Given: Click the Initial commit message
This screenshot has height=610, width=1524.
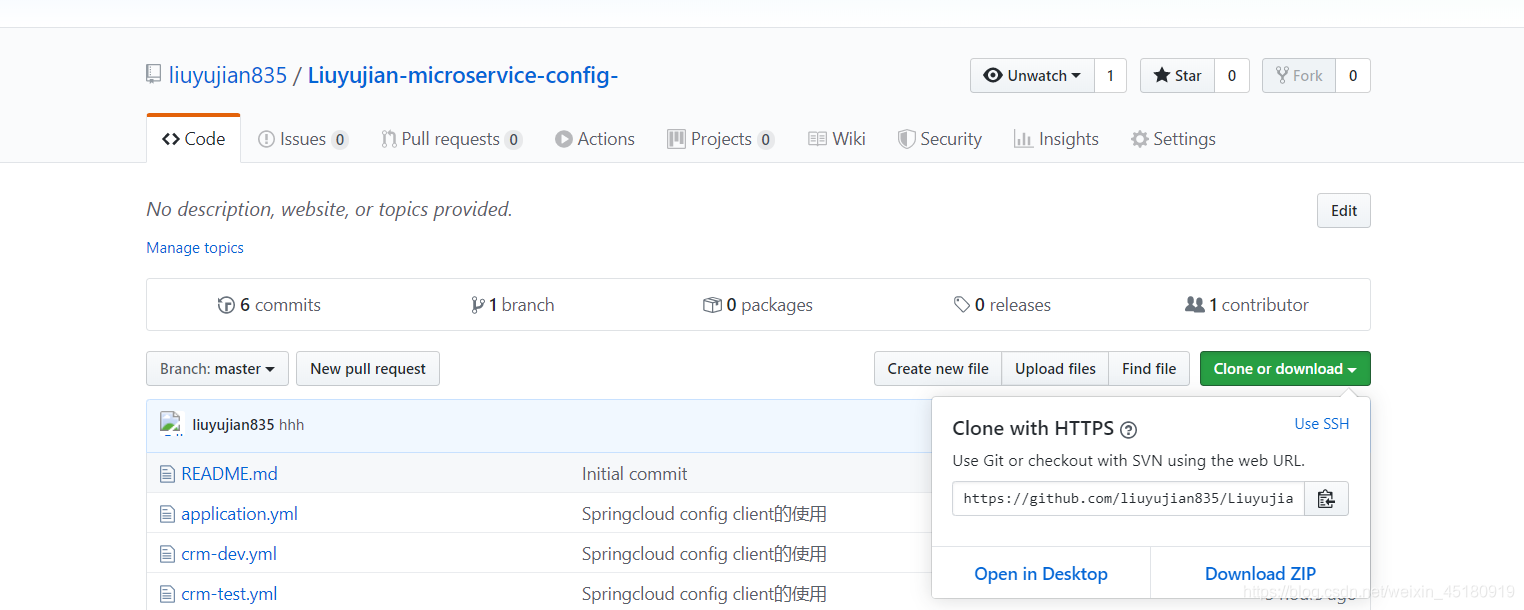Looking at the screenshot, I should point(635,474).
